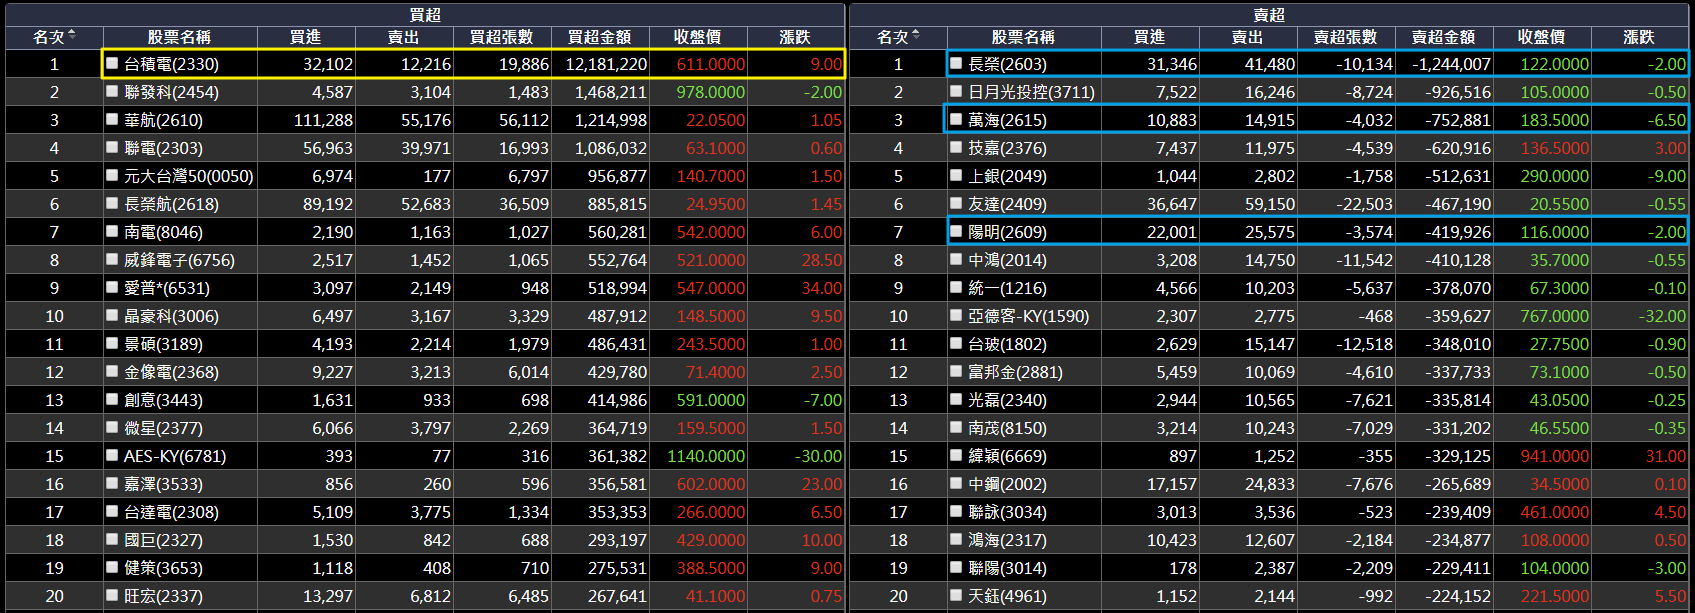Click 收盤價 header in 買超 table

[697, 37]
